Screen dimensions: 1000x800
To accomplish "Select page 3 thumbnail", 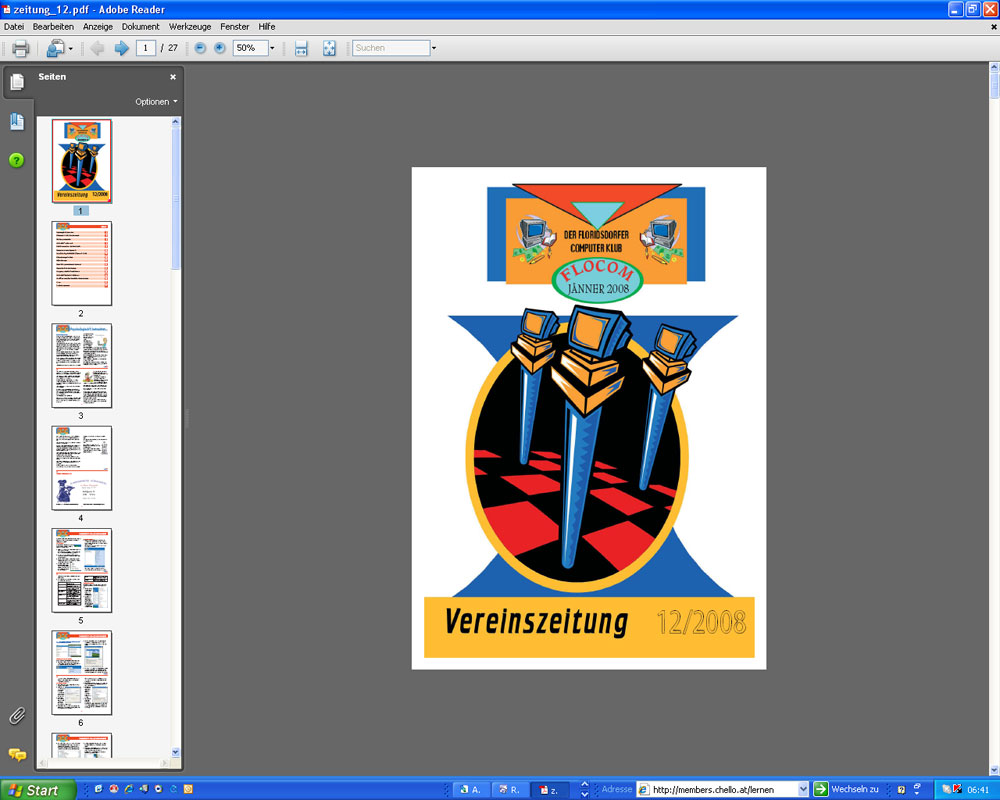I will click(82, 365).
